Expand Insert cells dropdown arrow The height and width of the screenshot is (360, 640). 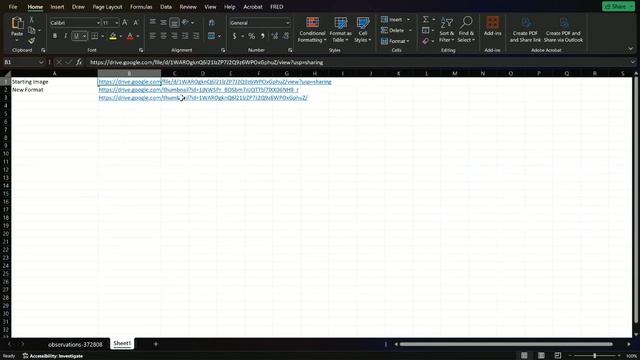pyautogui.click(x=409, y=20)
